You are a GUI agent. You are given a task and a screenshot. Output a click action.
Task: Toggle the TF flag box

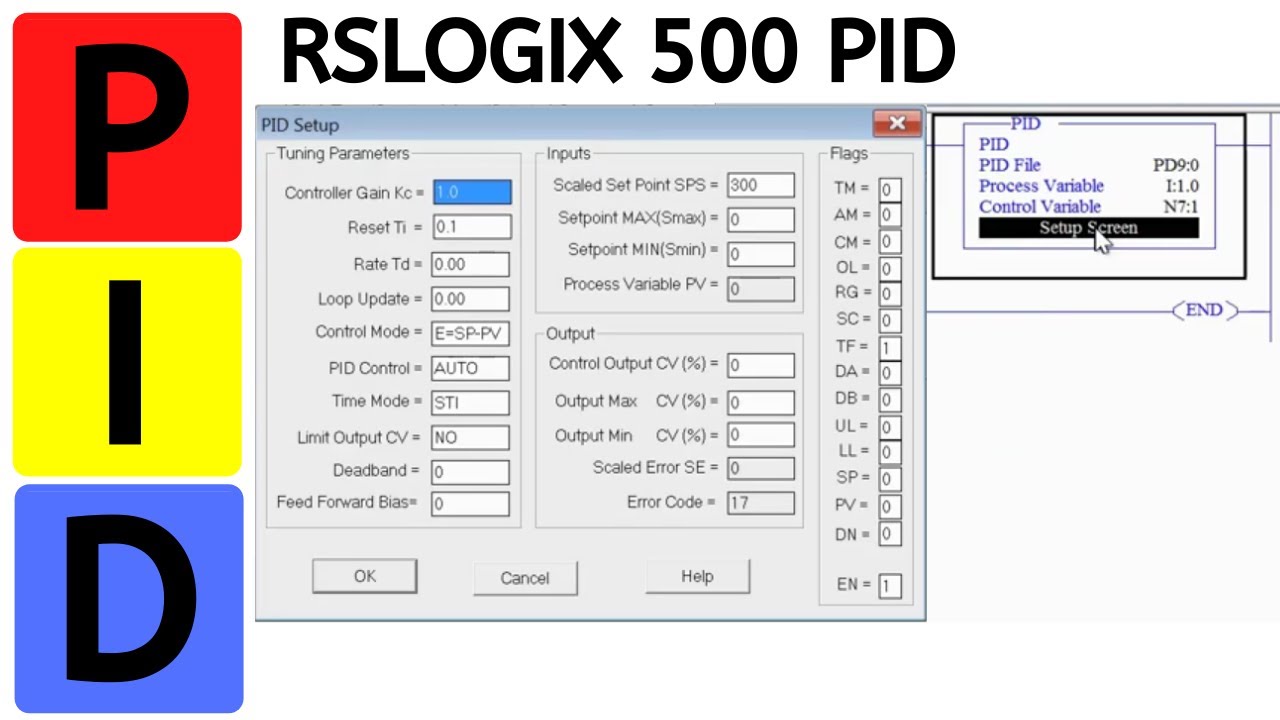click(x=890, y=348)
